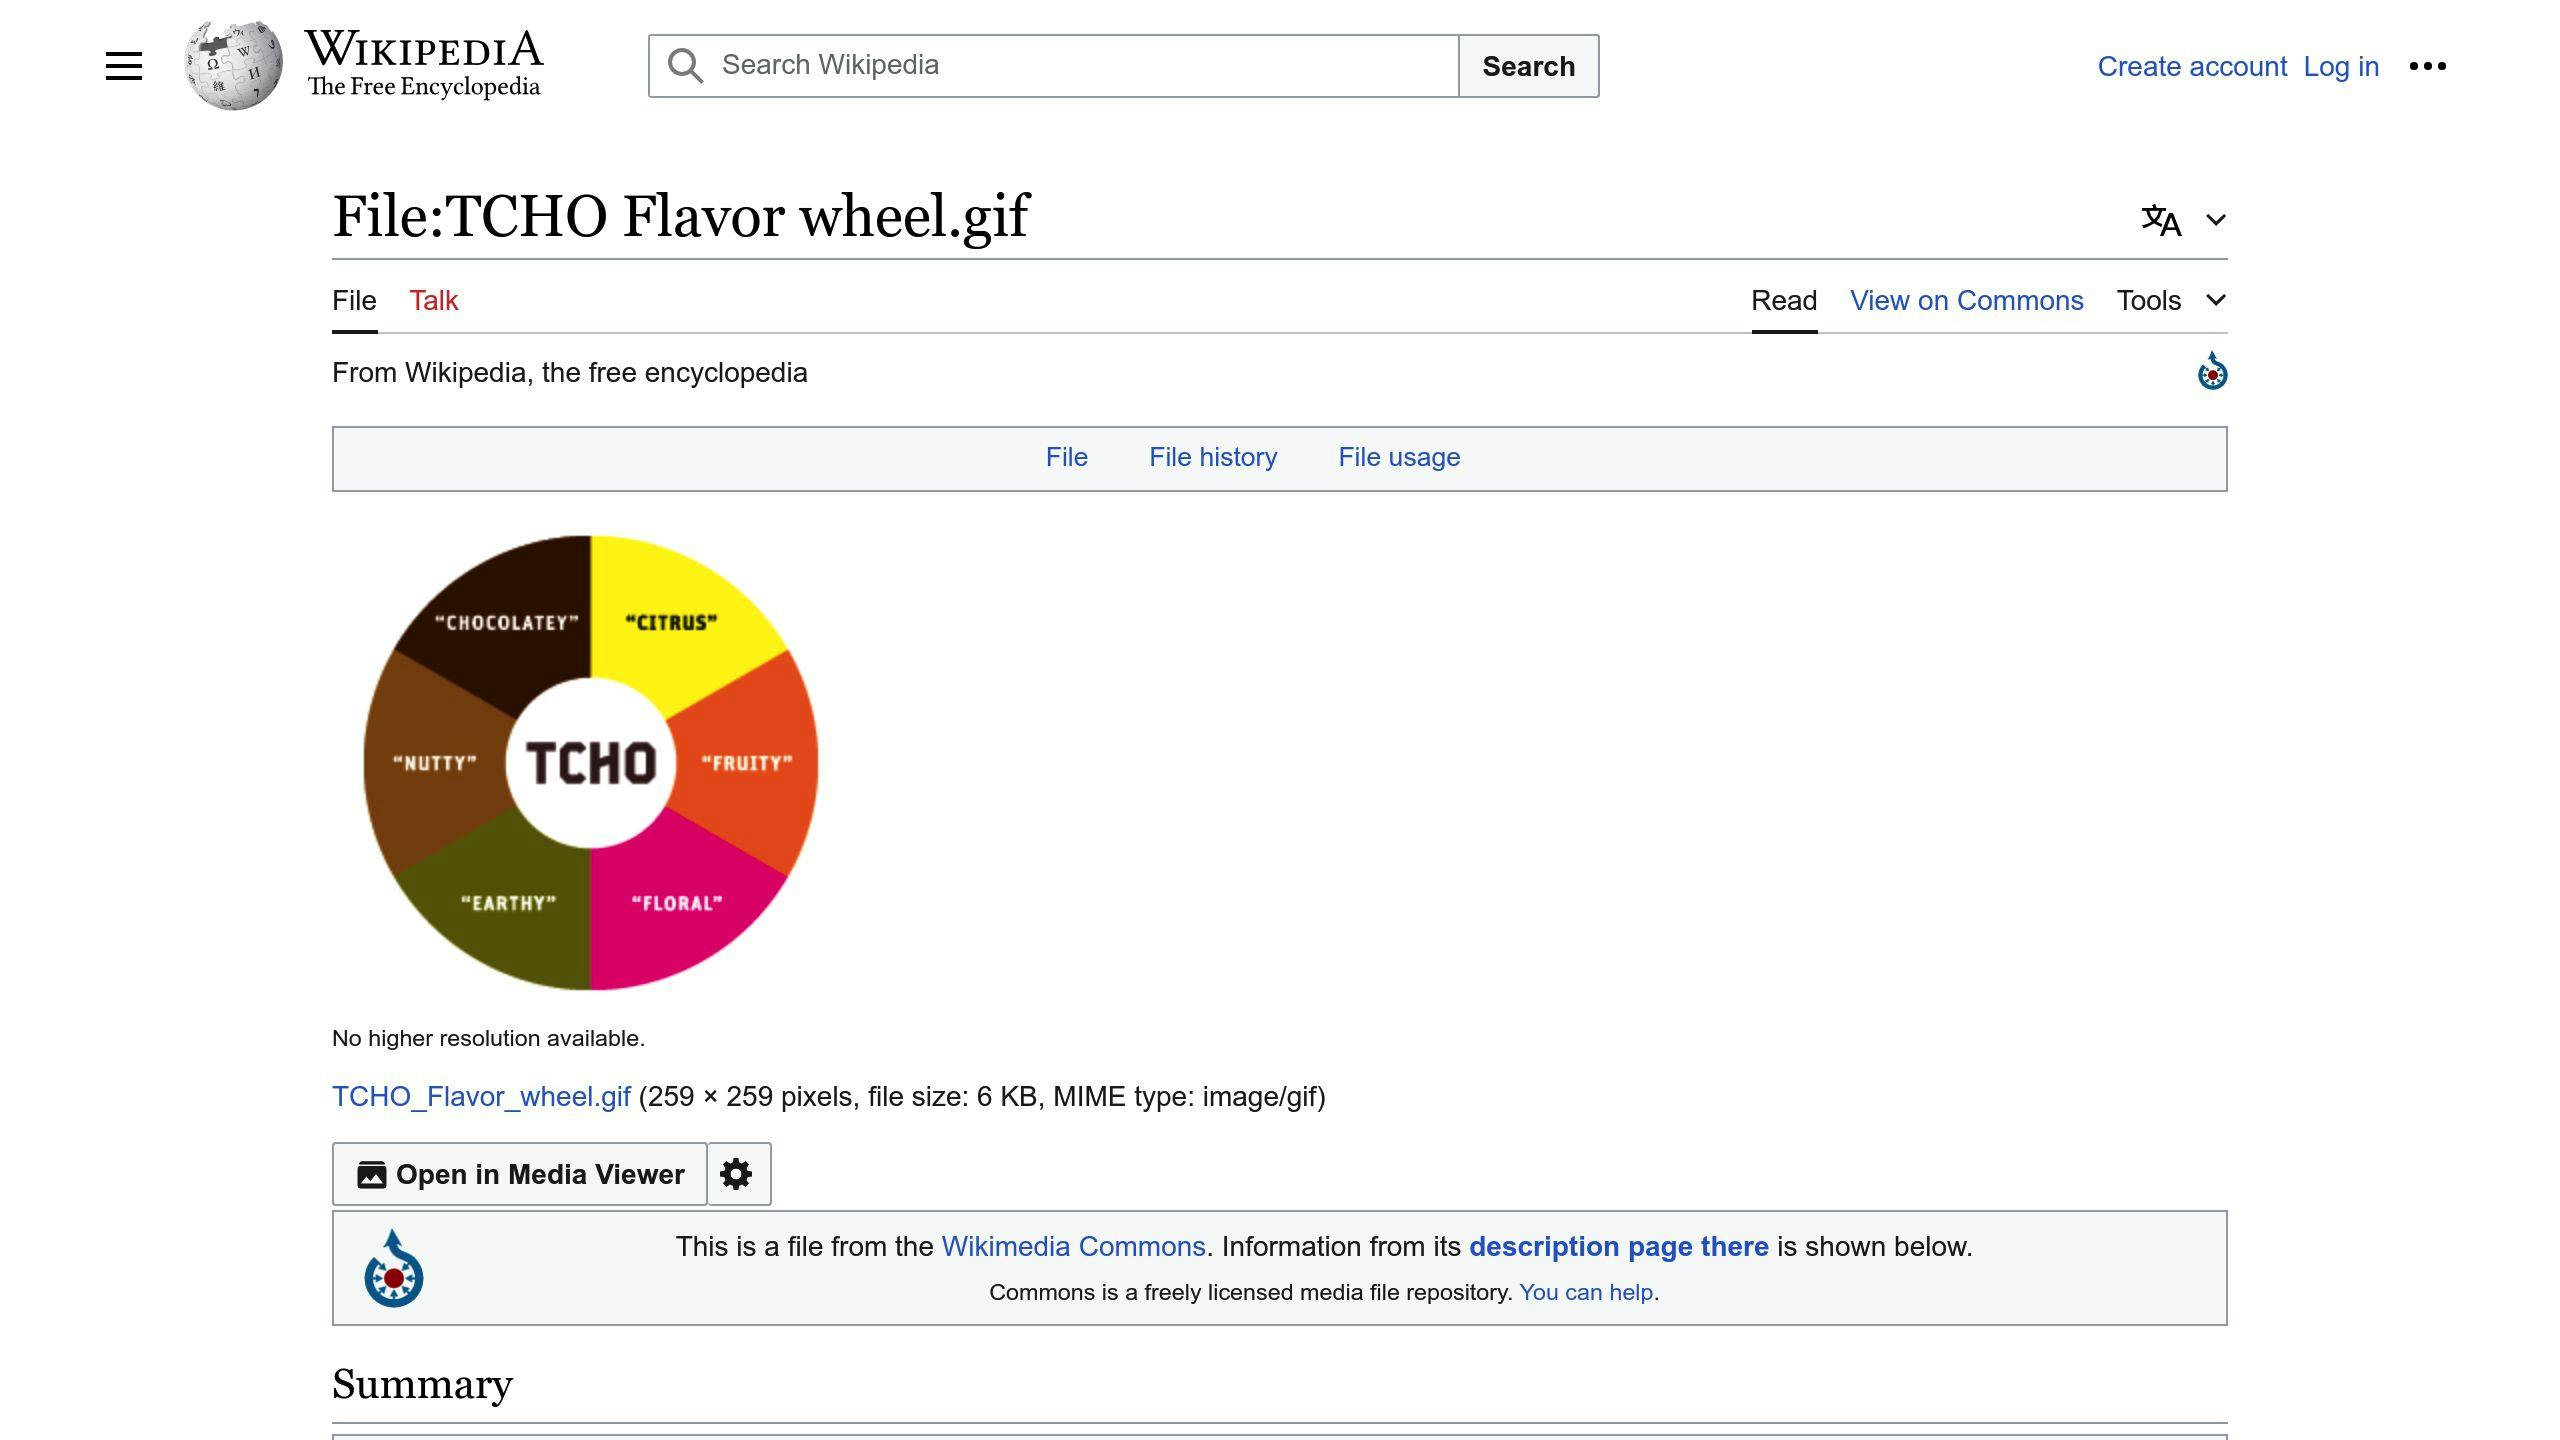Viewport: 2560px width, 1440px height.
Task: Click the magnifier icon in search box
Action: coord(685,66)
